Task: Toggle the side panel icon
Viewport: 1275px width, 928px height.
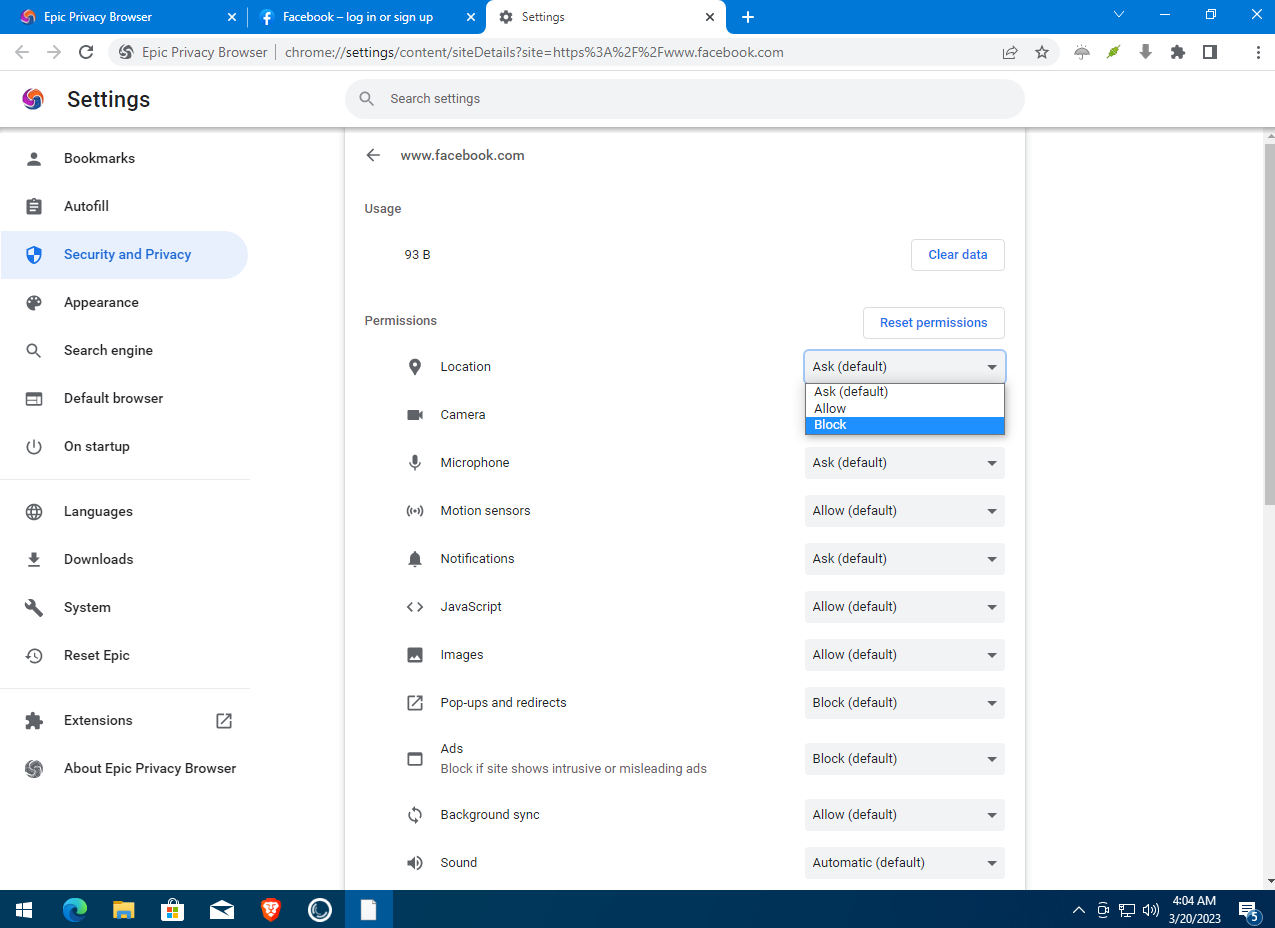Action: pyautogui.click(x=1210, y=52)
